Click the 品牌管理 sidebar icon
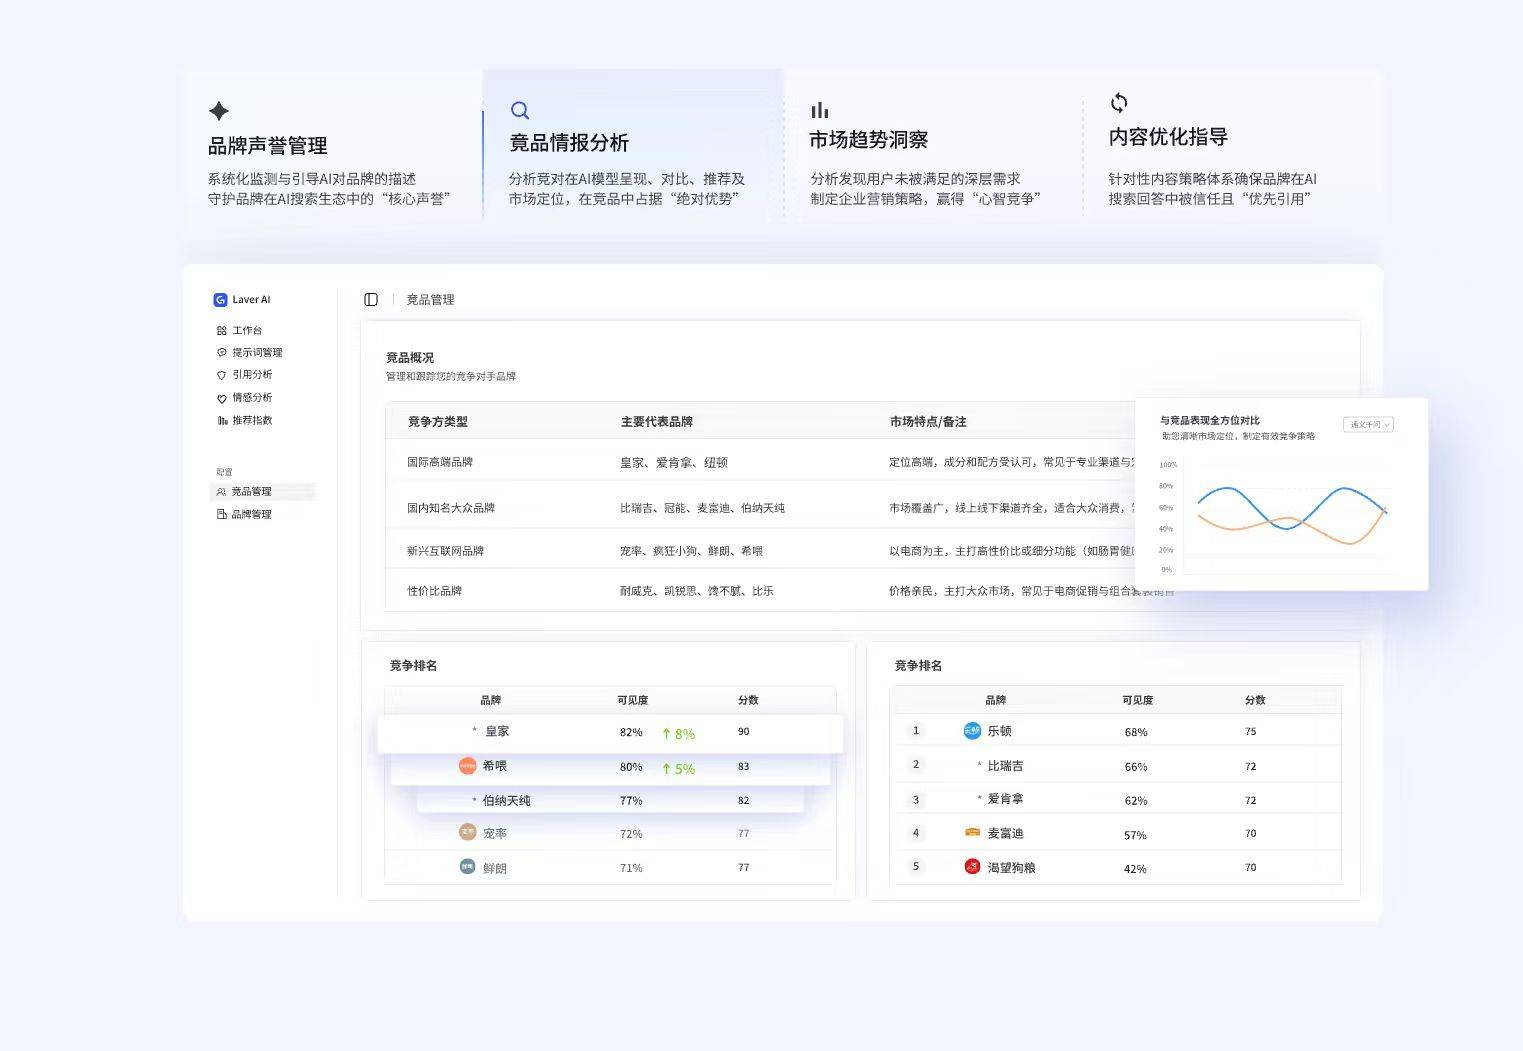Screen dimensions: 1523x1051 222,514
